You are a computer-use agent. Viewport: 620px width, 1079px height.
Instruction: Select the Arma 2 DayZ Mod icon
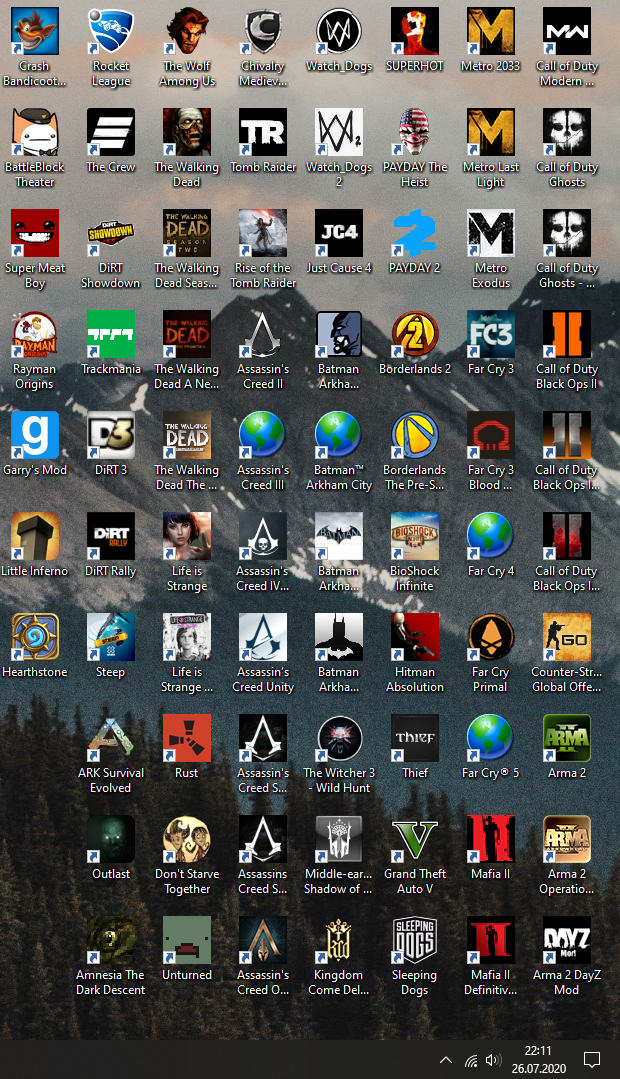tap(567, 941)
